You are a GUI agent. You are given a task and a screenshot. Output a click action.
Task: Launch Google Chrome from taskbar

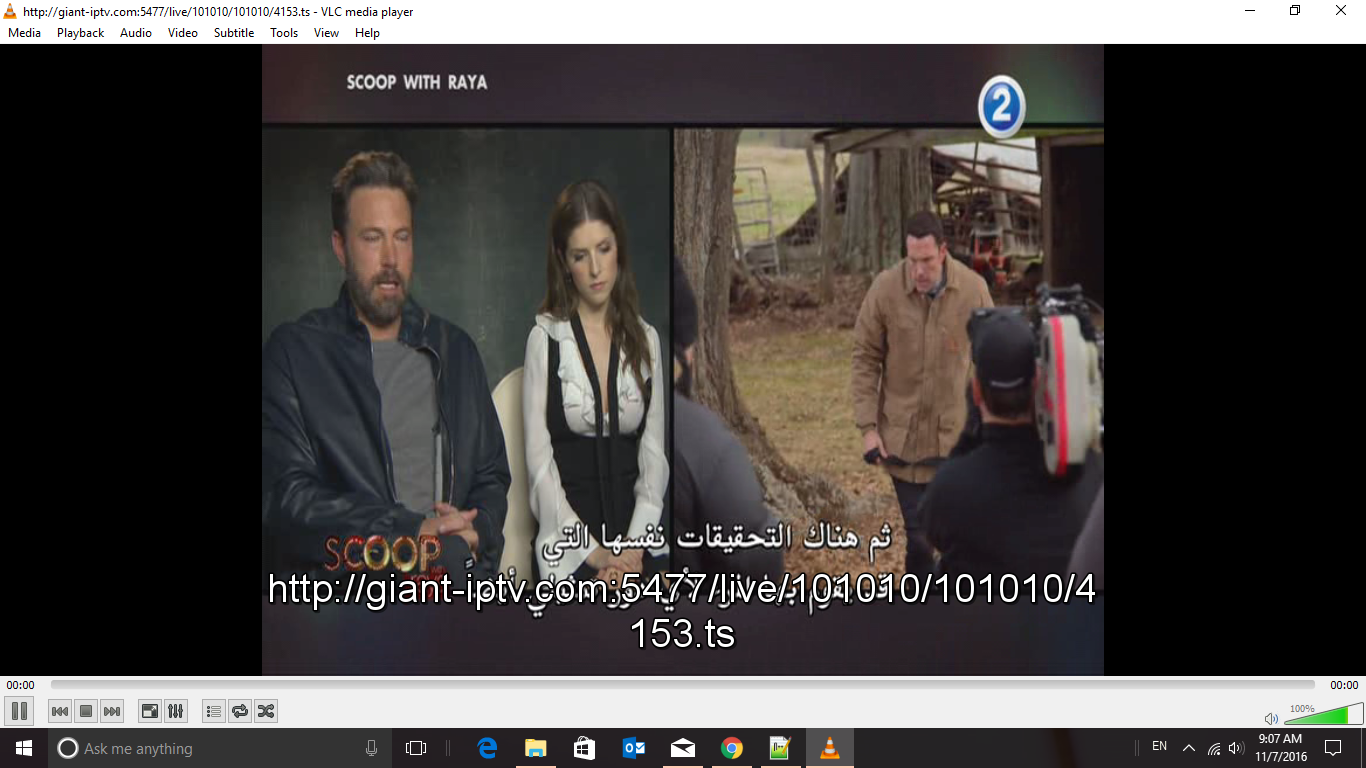(x=732, y=748)
